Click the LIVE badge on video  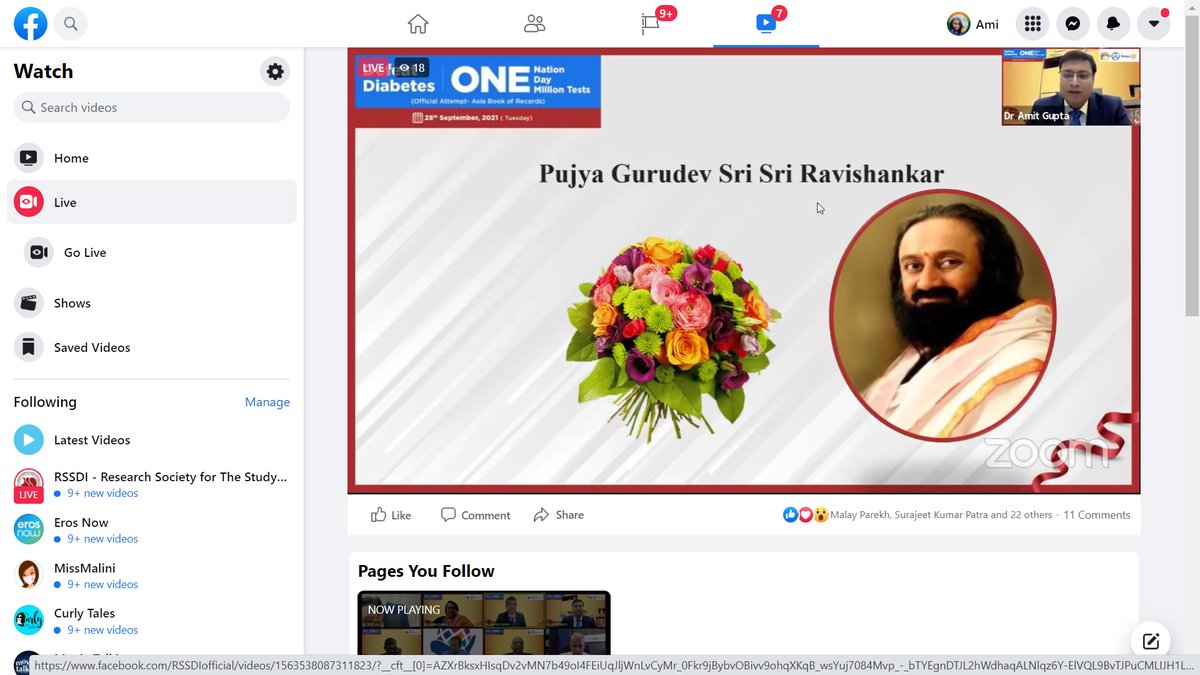tap(373, 68)
